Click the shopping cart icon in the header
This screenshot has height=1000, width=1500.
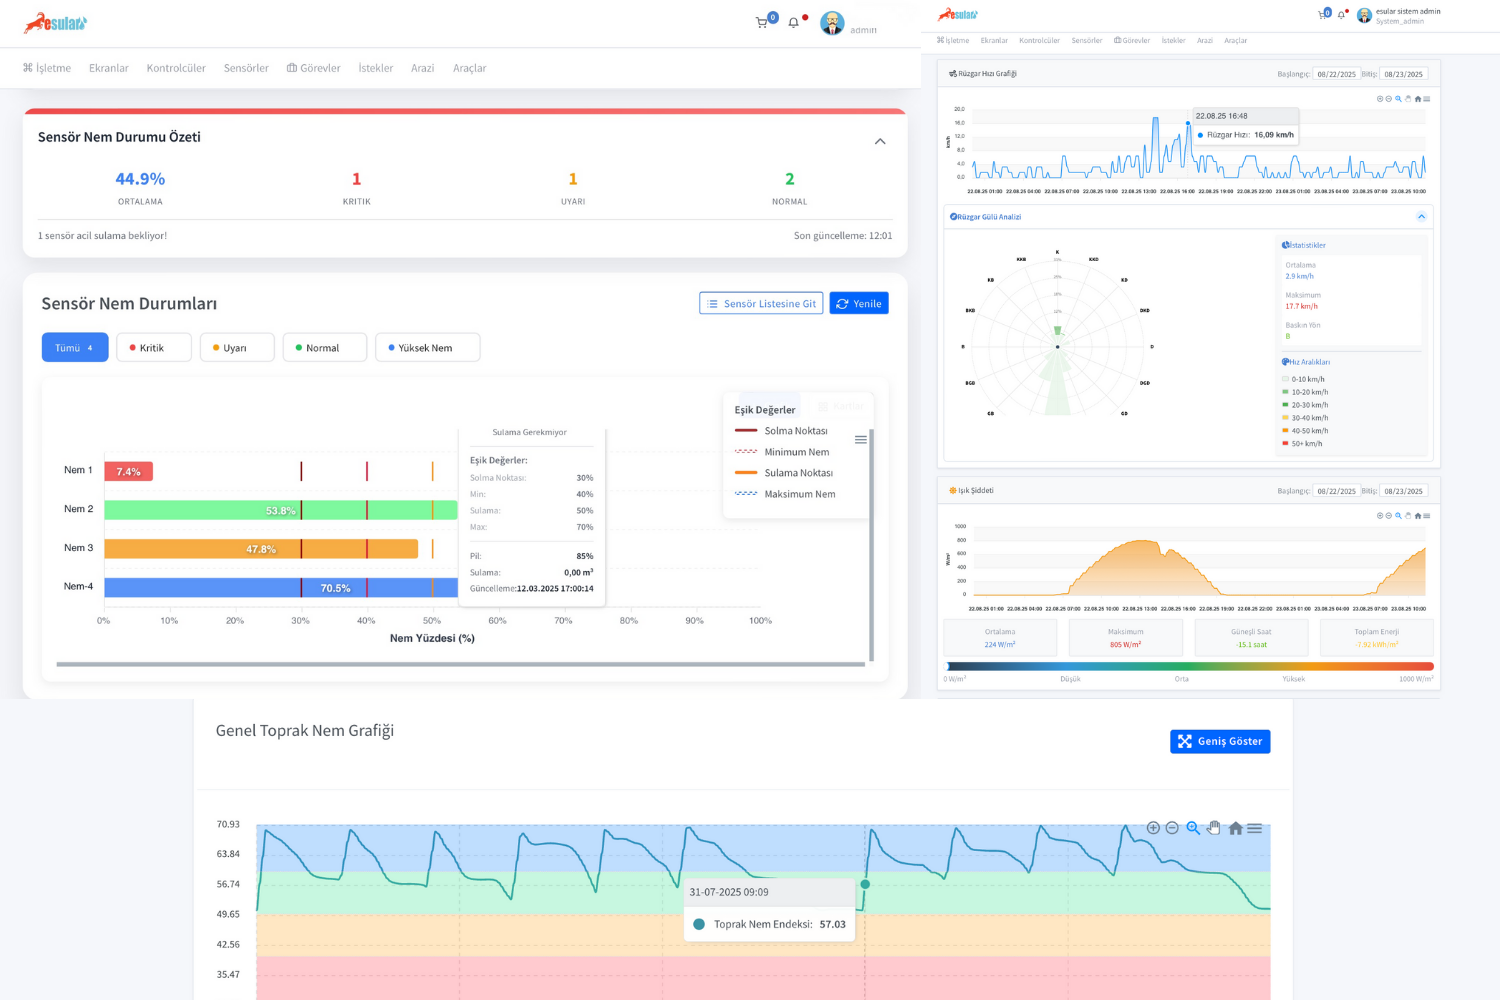(762, 22)
